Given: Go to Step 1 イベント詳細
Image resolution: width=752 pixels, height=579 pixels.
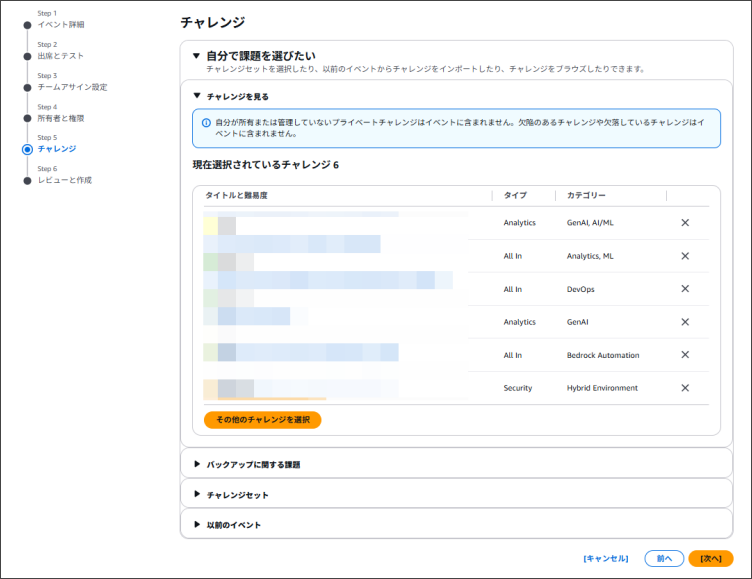Looking at the screenshot, I should coord(61,24).
